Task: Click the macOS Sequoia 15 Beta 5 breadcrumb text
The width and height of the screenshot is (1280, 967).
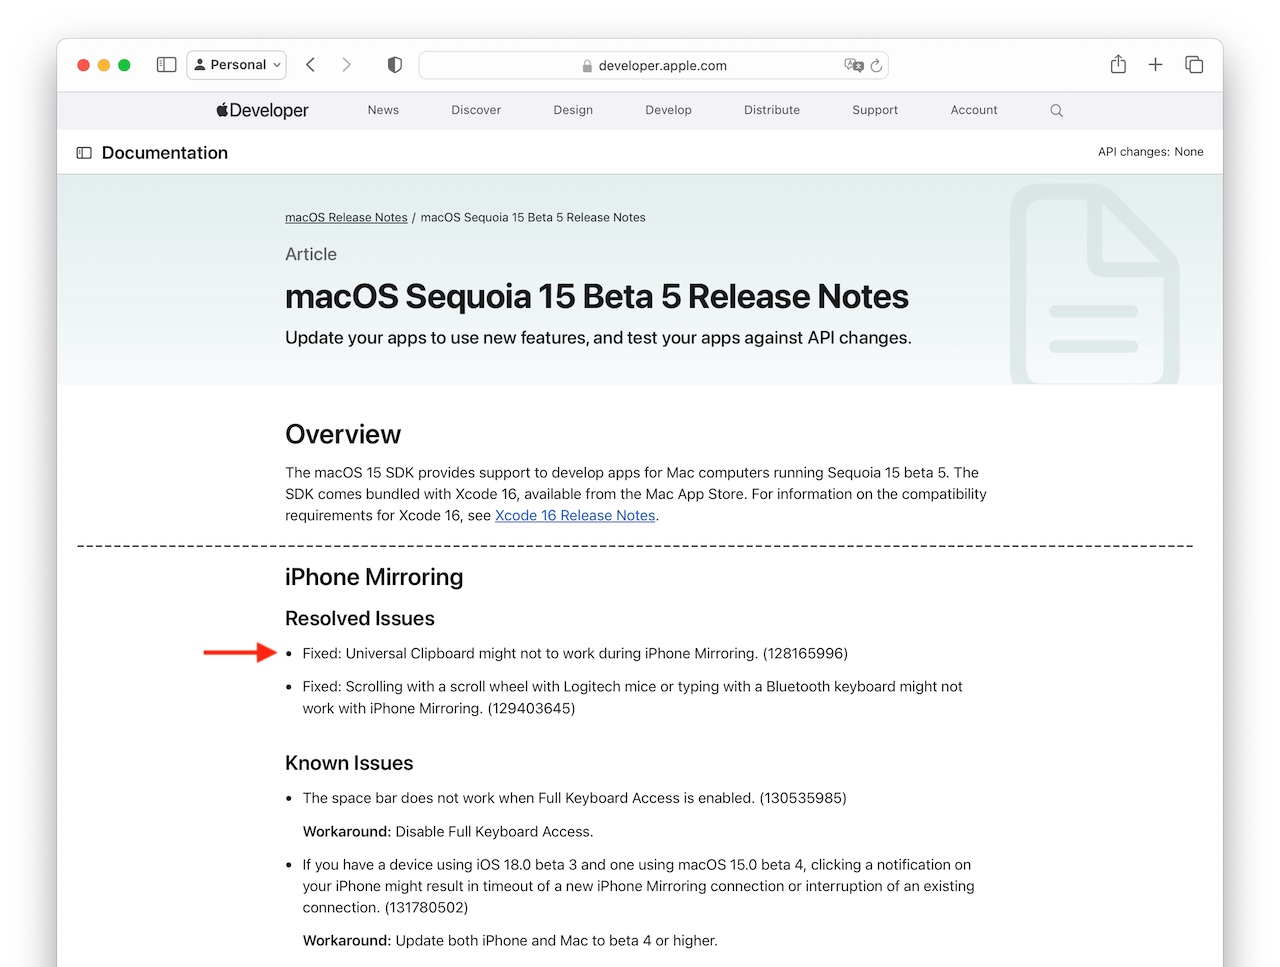Action: (x=533, y=217)
